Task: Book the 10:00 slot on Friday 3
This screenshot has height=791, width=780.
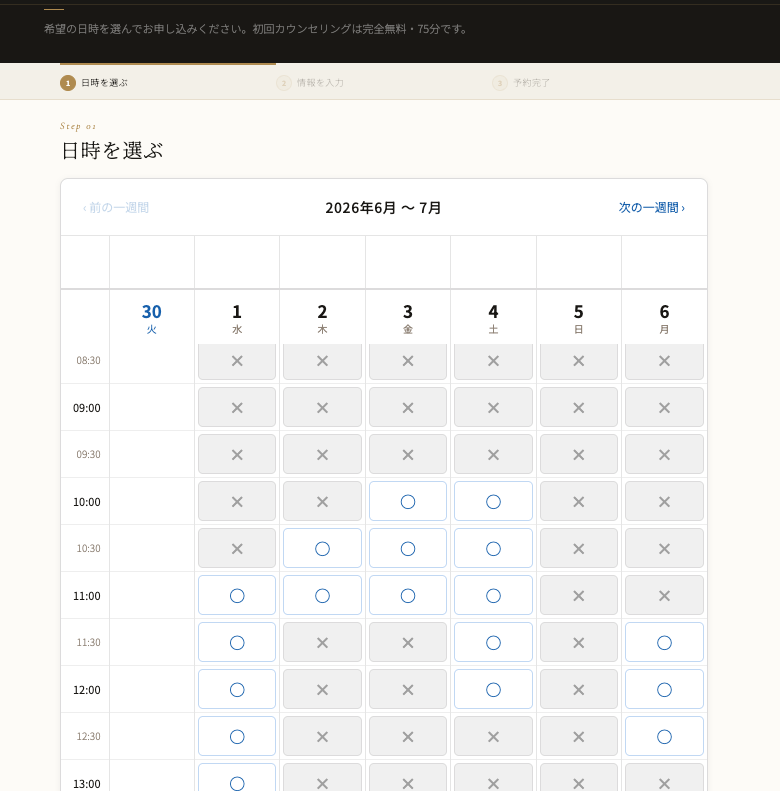Action: click(408, 501)
